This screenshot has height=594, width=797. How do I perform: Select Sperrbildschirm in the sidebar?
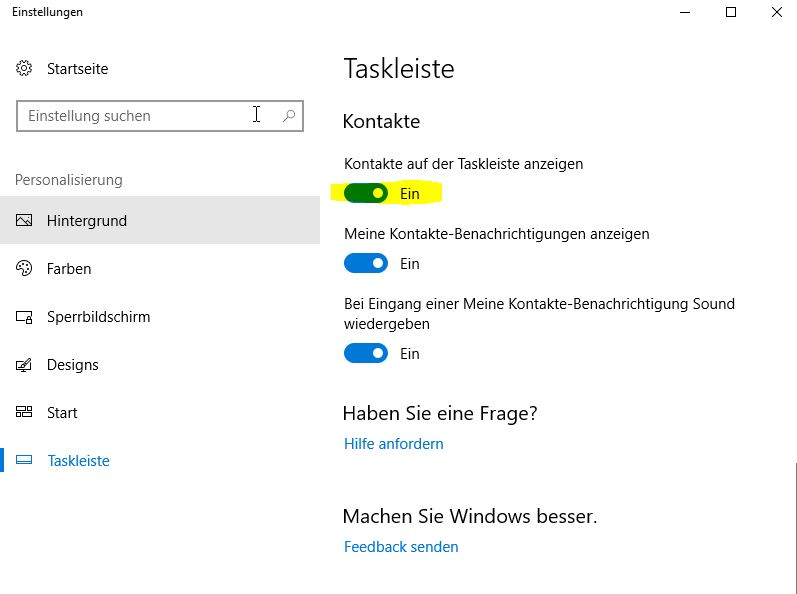pyautogui.click(x=160, y=317)
